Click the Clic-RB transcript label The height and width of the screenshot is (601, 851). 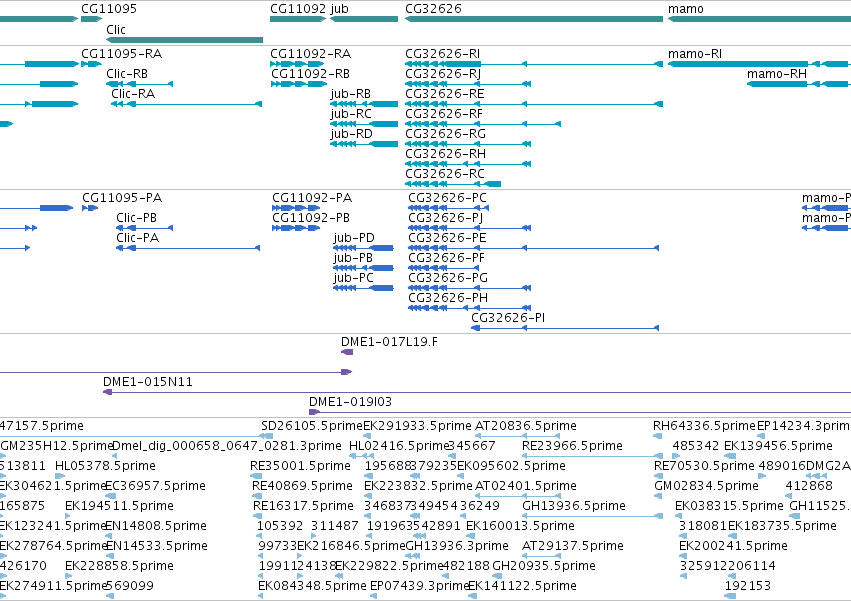pyautogui.click(x=127, y=74)
